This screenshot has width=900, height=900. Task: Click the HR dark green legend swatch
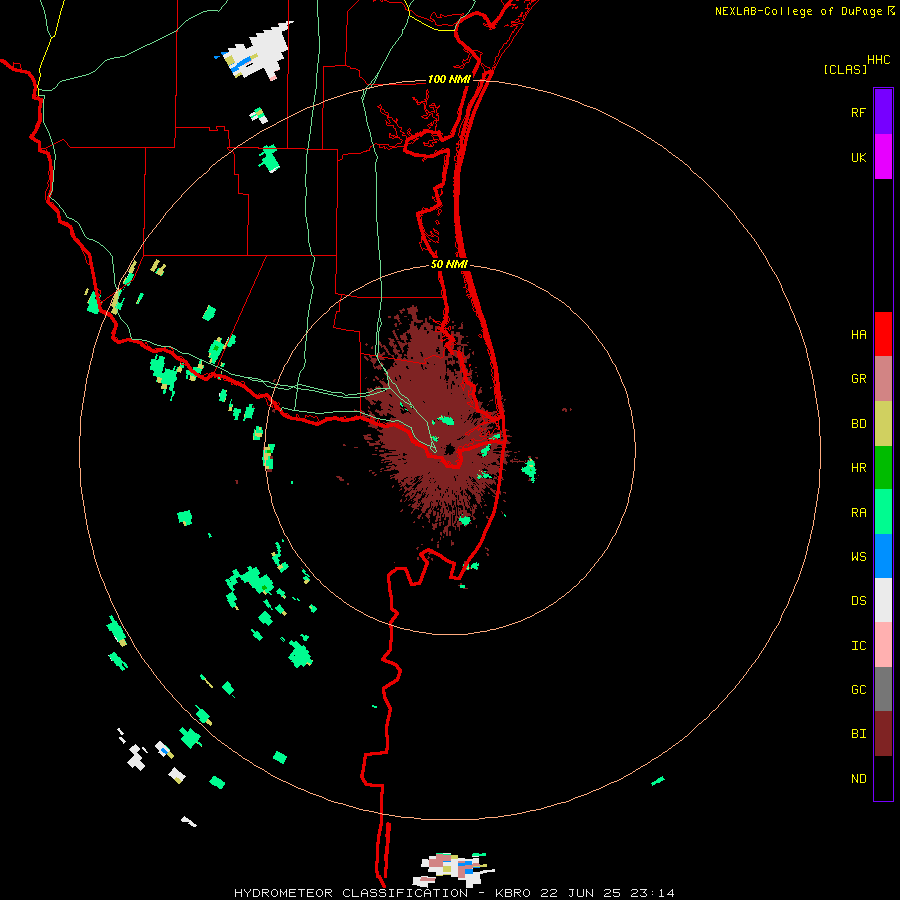pyautogui.click(x=883, y=468)
